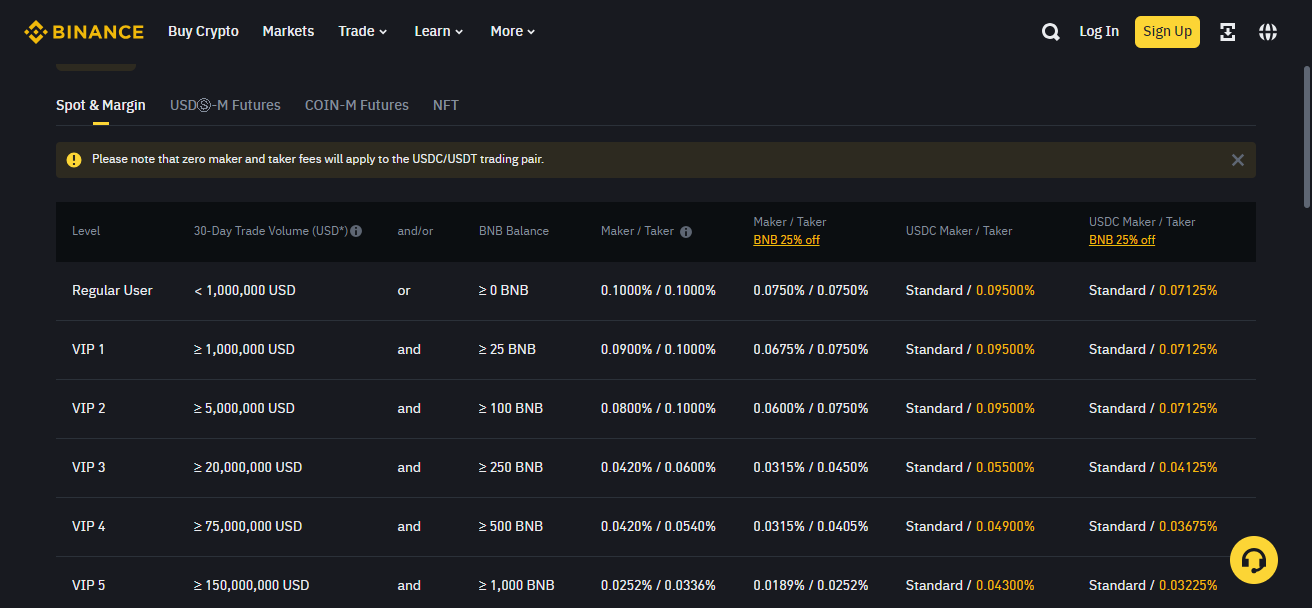Click the 'Standard / 0.04900%' USDC fee cell
Viewport: 1312px width, 608px height.
[970, 526]
